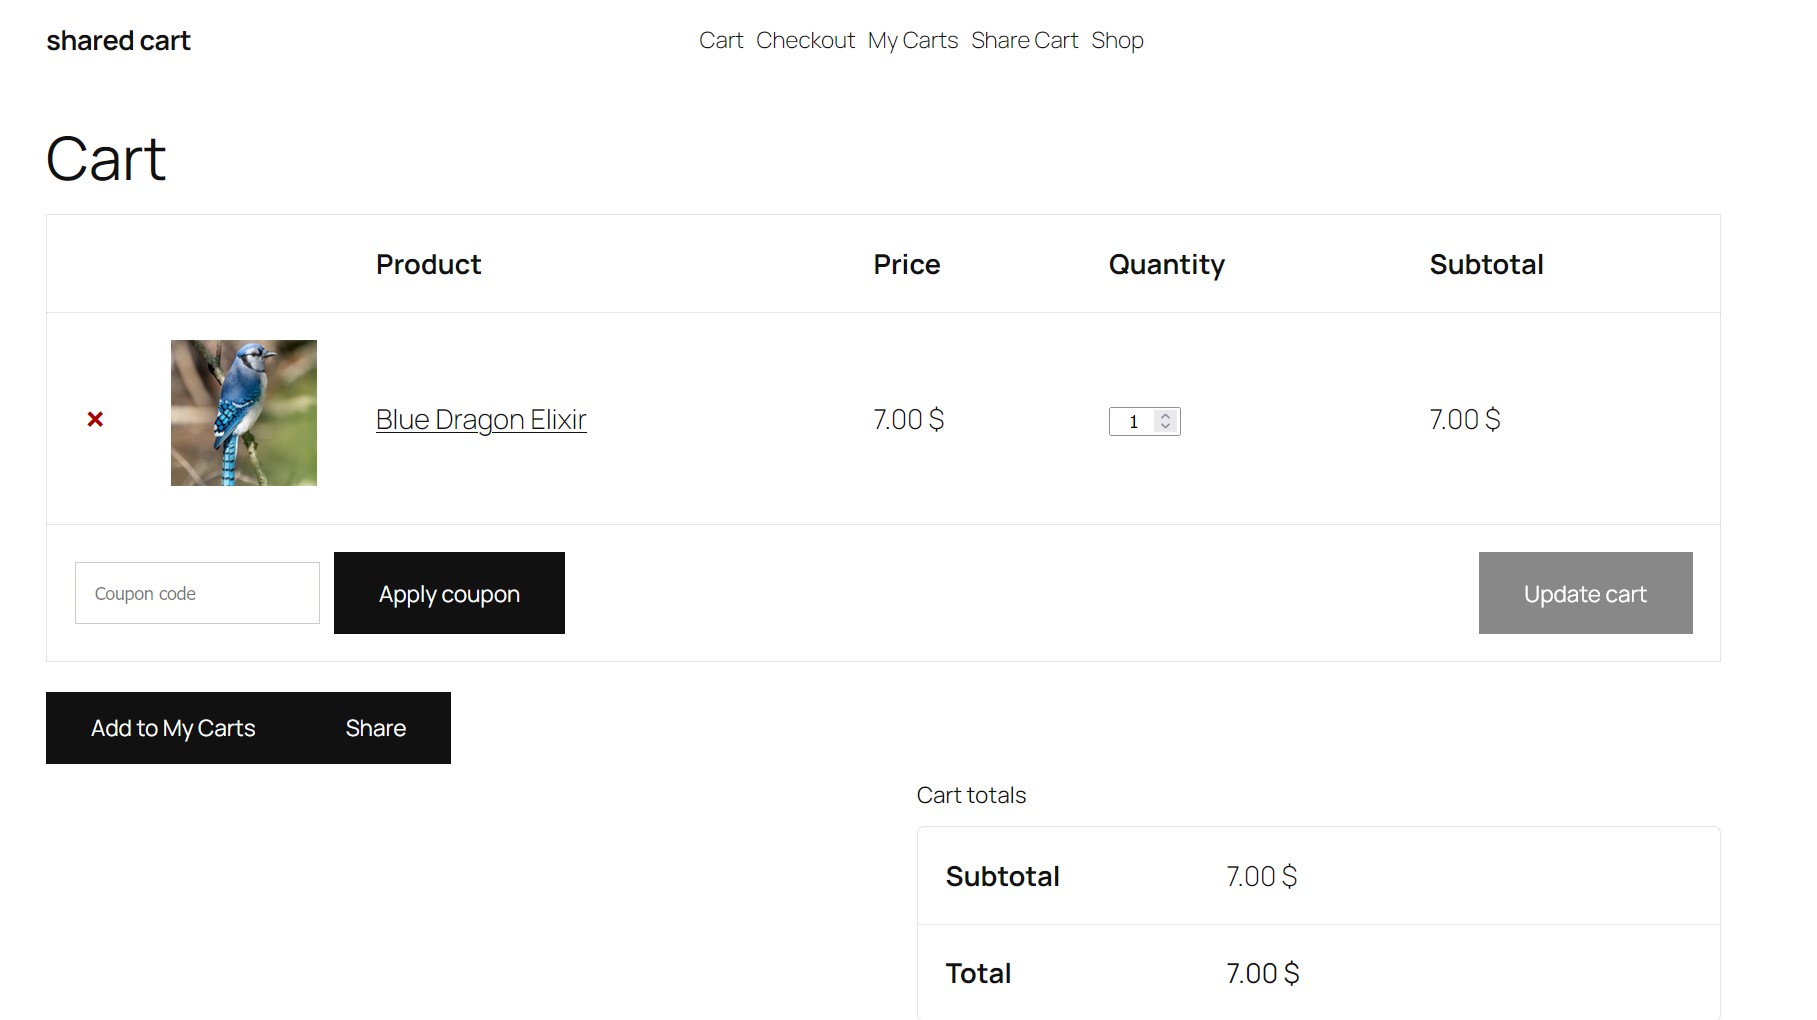
Task: Decrease quantity with the down stepper arrow
Action: pyautogui.click(x=1165, y=427)
